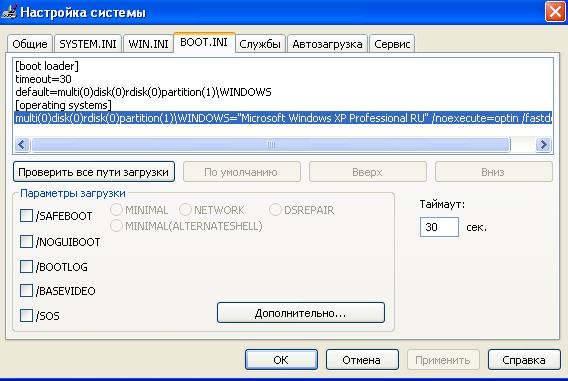
Task: Open the WIN.INI tab
Action: pyautogui.click(x=148, y=44)
